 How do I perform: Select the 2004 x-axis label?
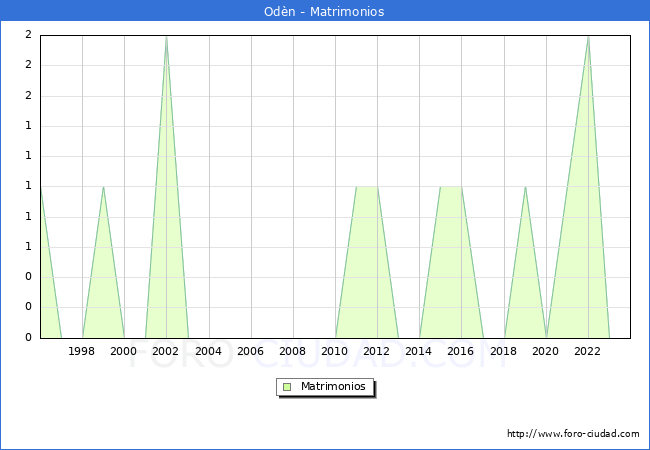pyautogui.click(x=208, y=351)
